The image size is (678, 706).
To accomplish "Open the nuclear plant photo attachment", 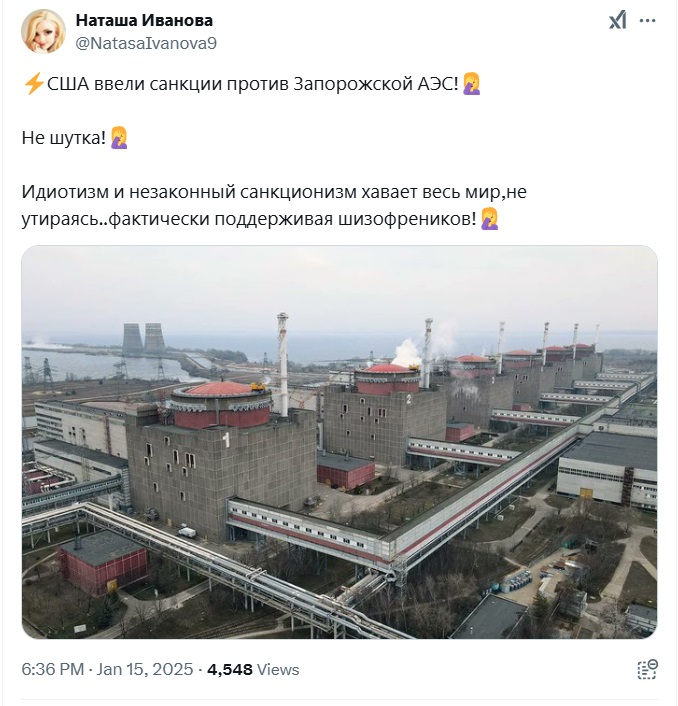I will [x=339, y=442].
